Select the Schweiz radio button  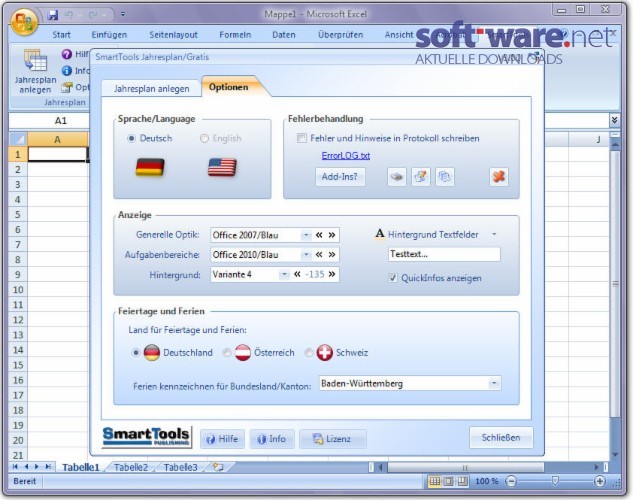(x=309, y=353)
